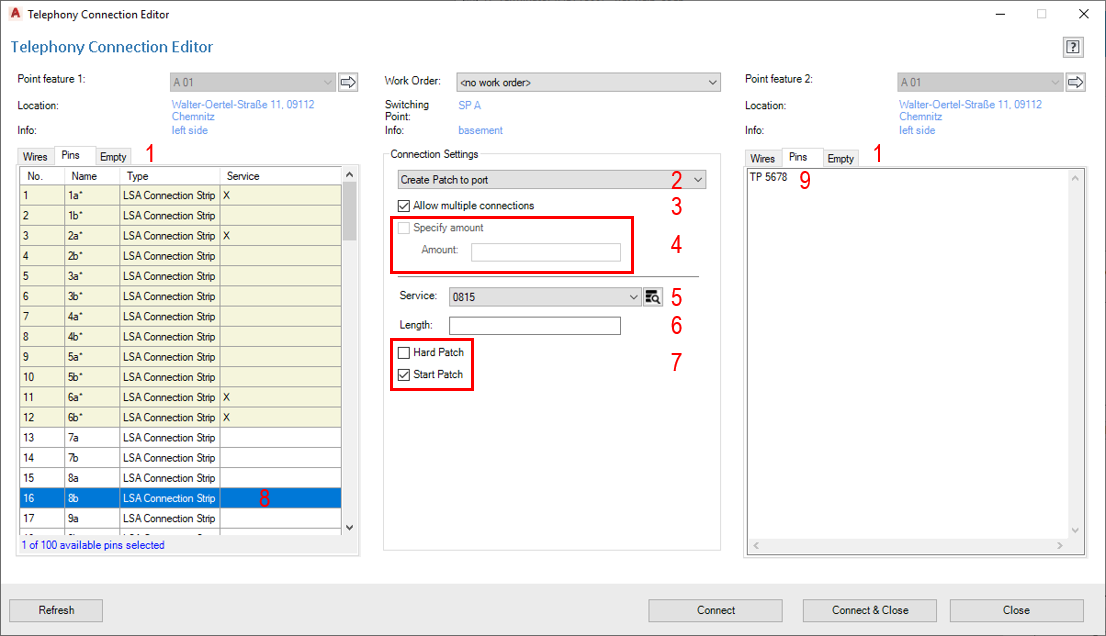Select pin row 12 named 6b*
This screenshot has width=1106, height=636.
click(181, 417)
